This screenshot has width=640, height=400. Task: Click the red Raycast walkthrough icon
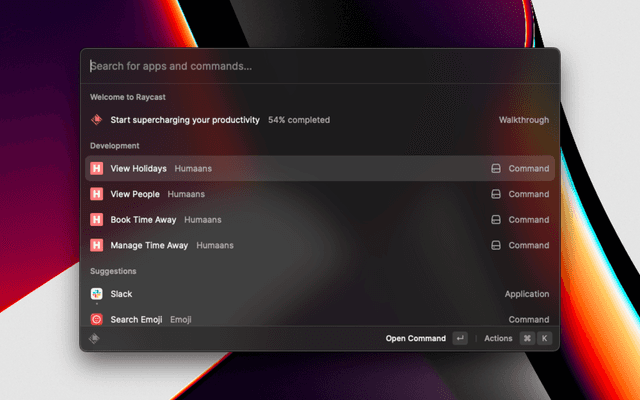click(97, 120)
